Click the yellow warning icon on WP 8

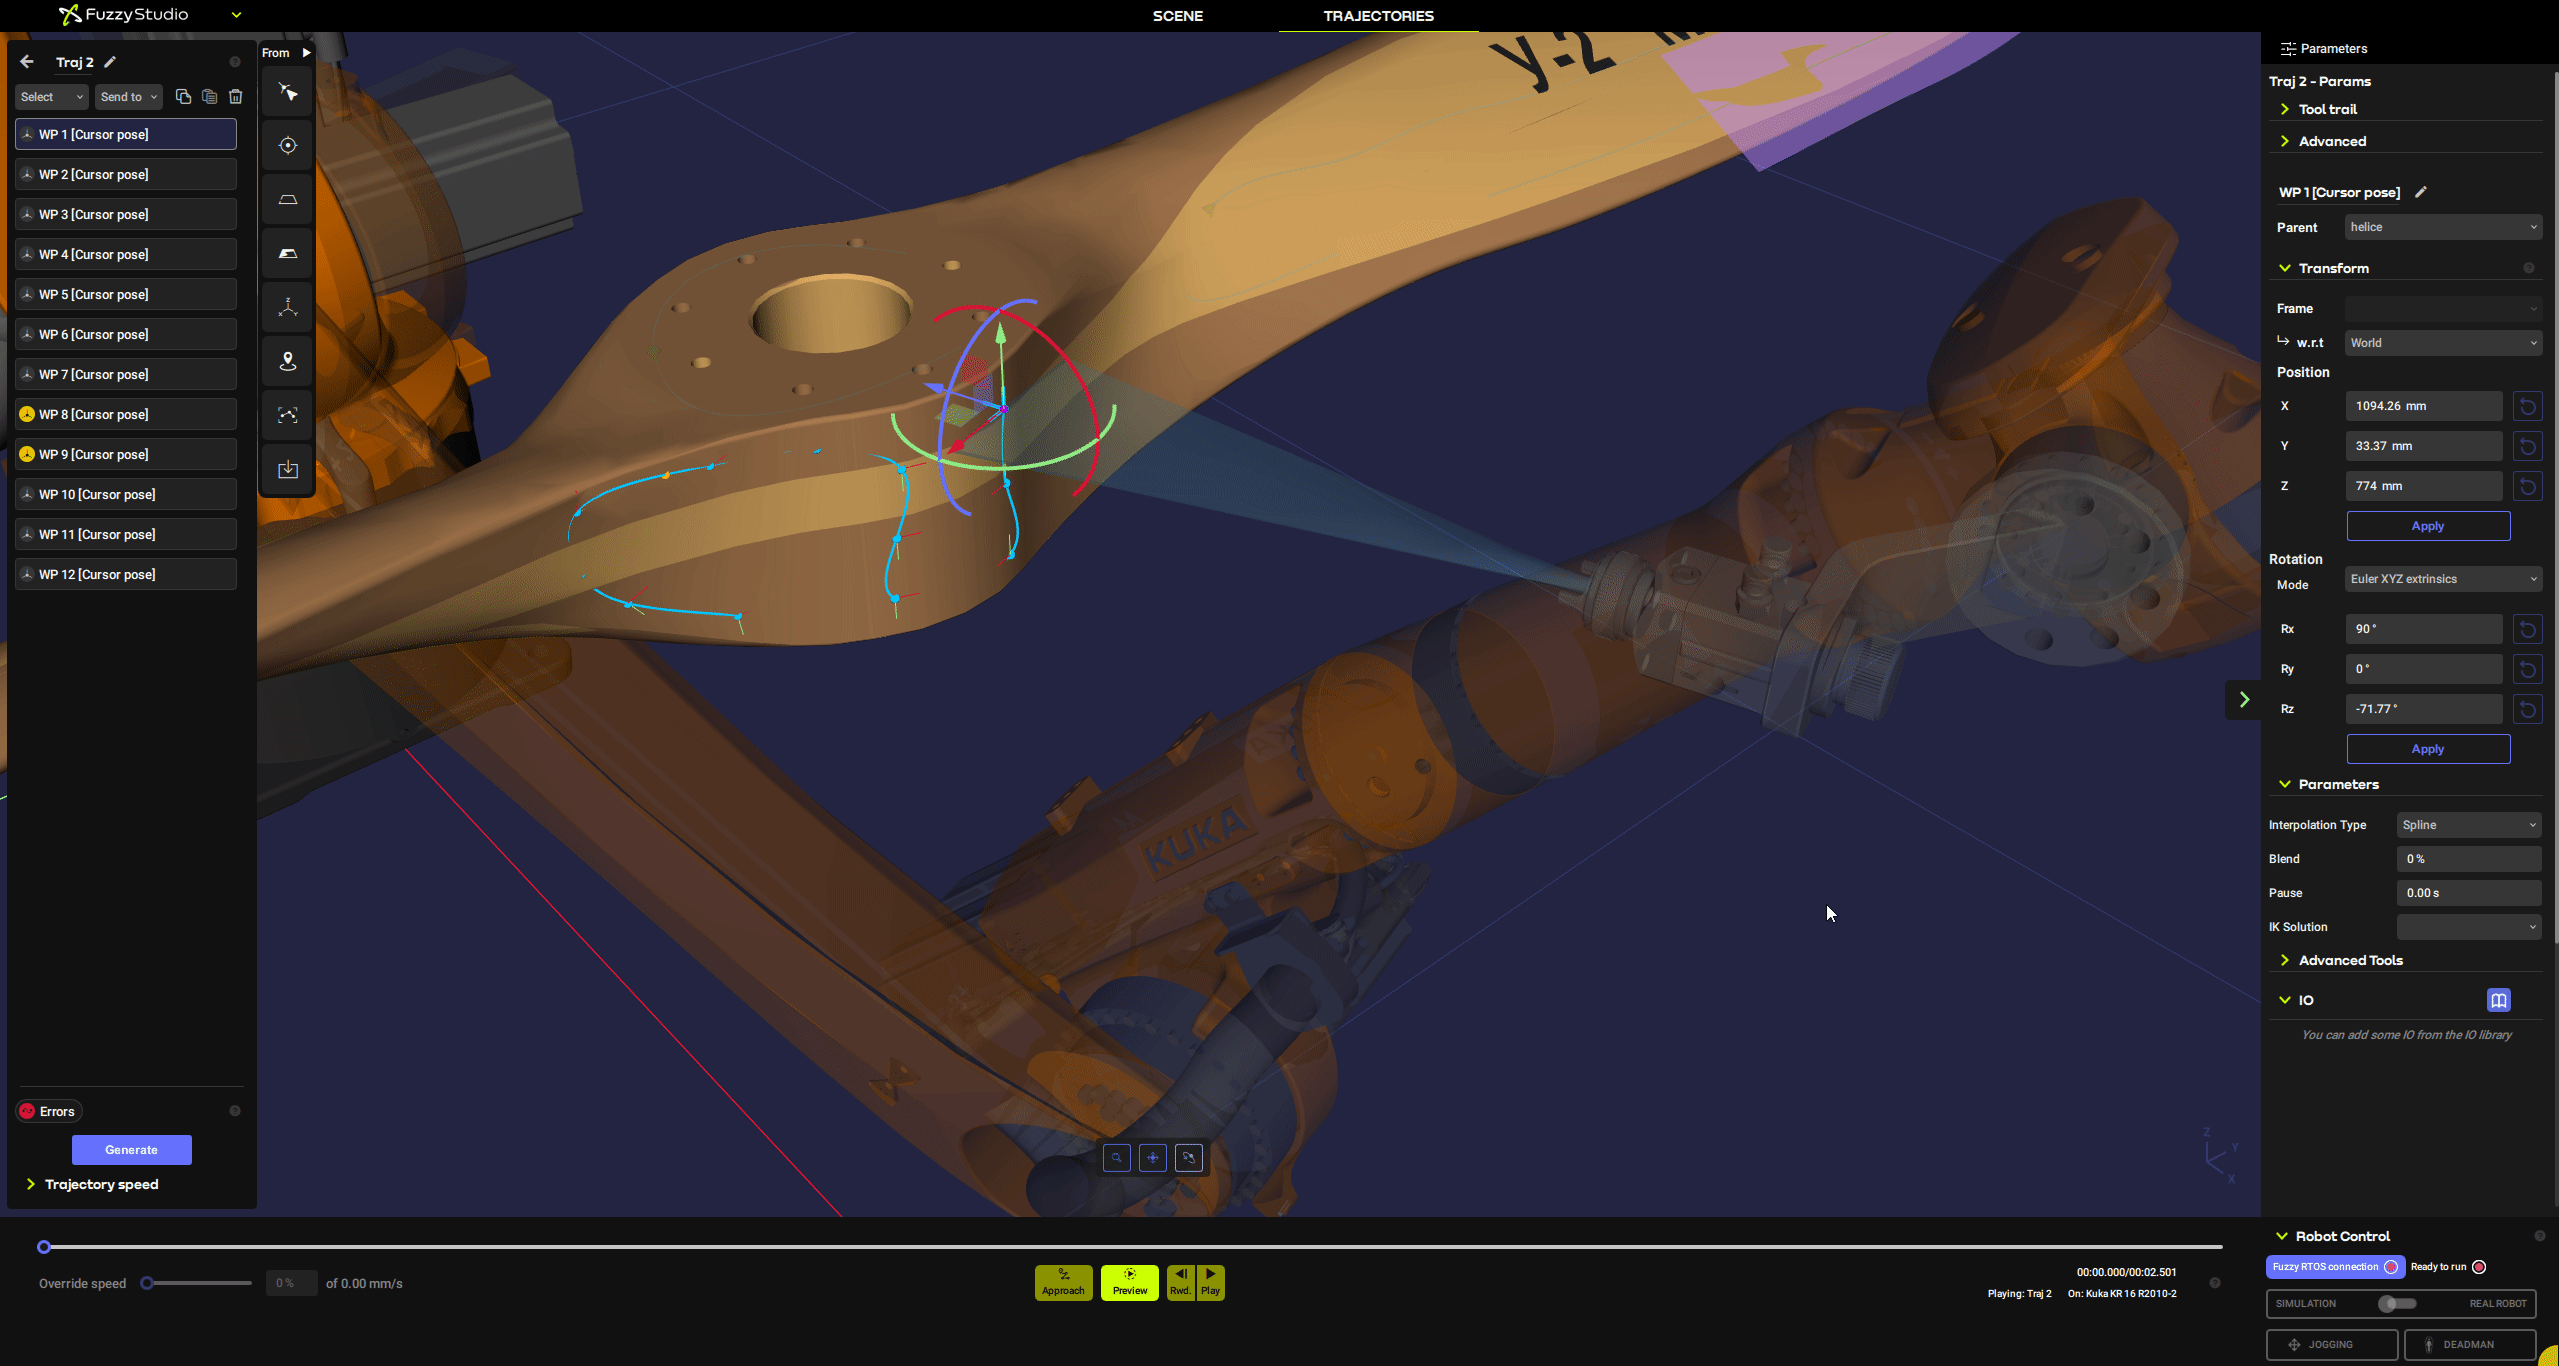27,414
